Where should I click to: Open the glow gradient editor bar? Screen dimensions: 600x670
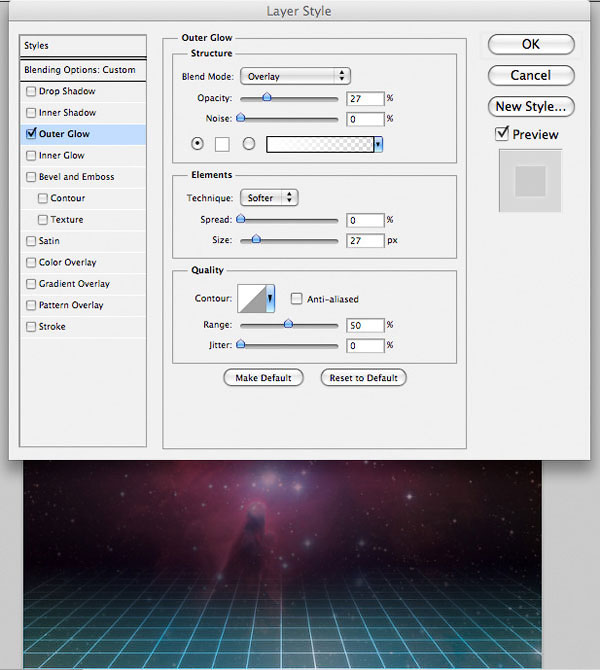320,144
